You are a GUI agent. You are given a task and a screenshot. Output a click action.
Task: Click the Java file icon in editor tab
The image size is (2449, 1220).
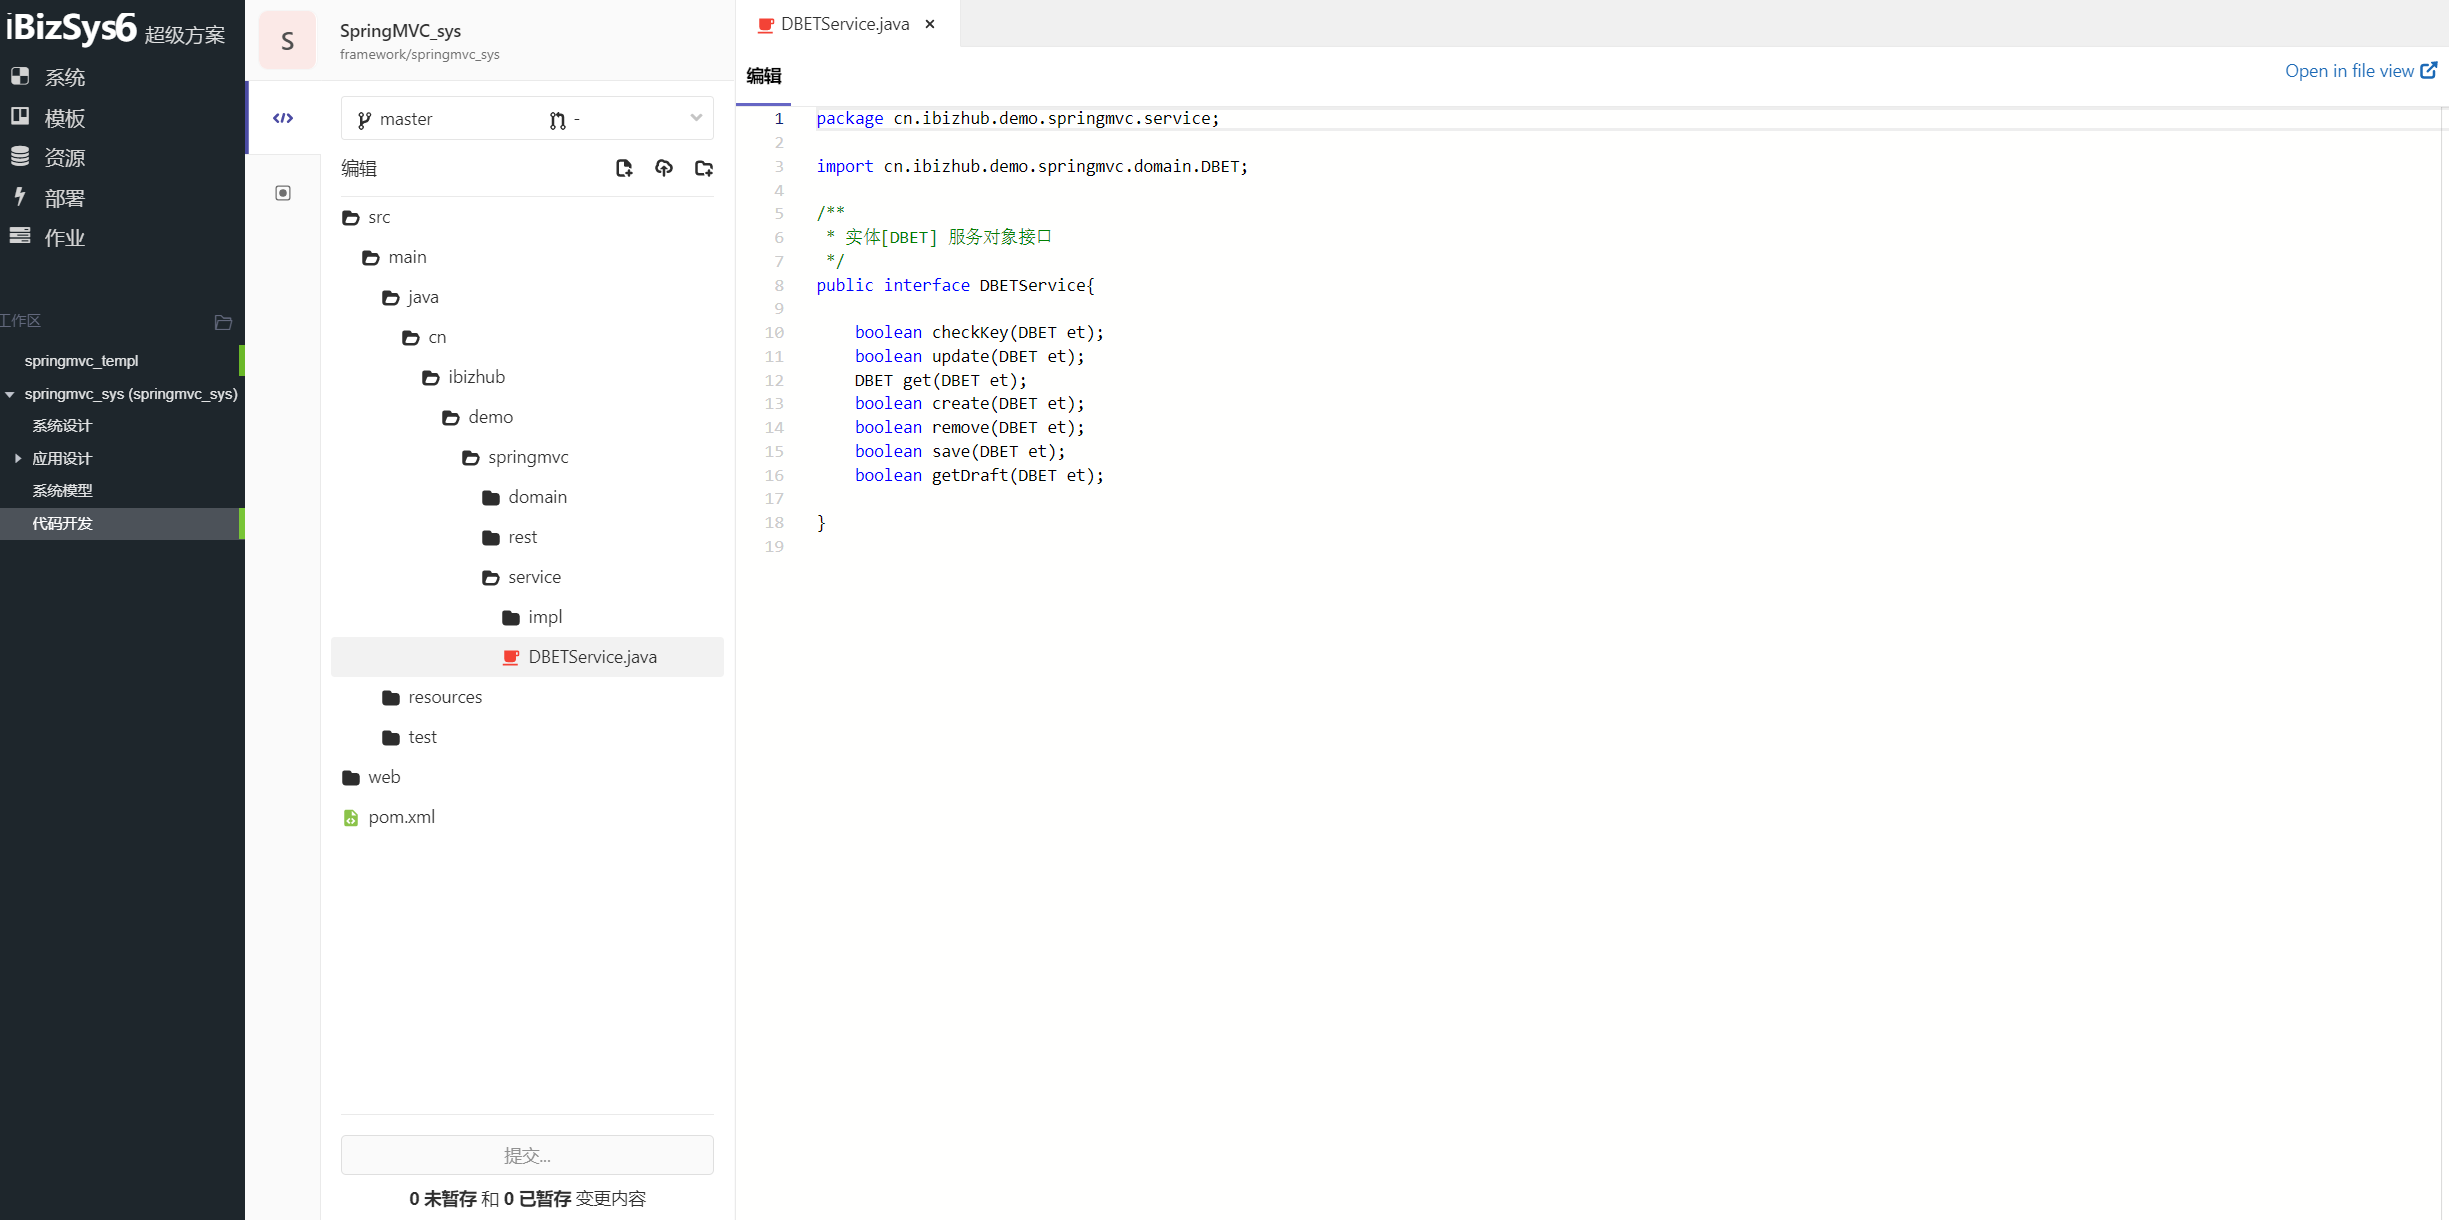pyautogui.click(x=766, y=25)
